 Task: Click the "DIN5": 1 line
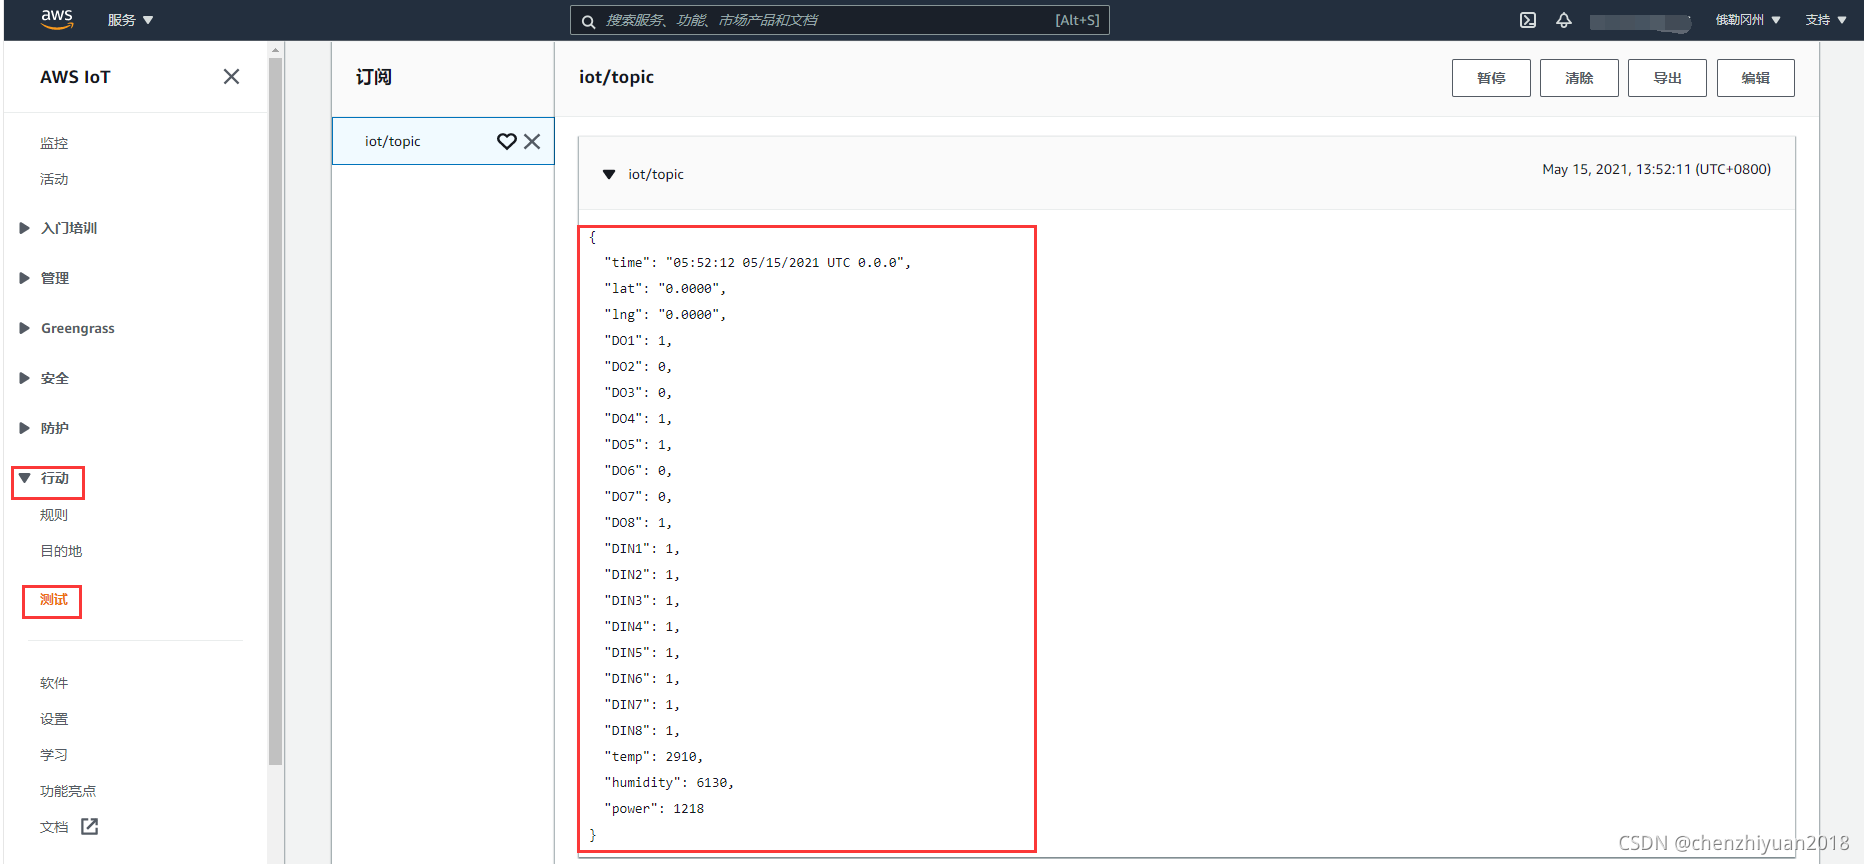click(x=642, y=652)
